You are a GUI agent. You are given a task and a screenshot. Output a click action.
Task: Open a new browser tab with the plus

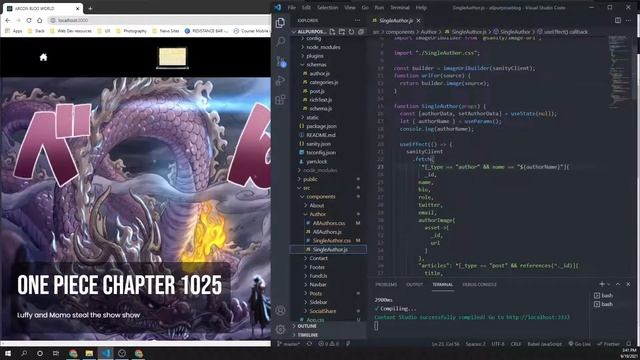click(90, 8)
